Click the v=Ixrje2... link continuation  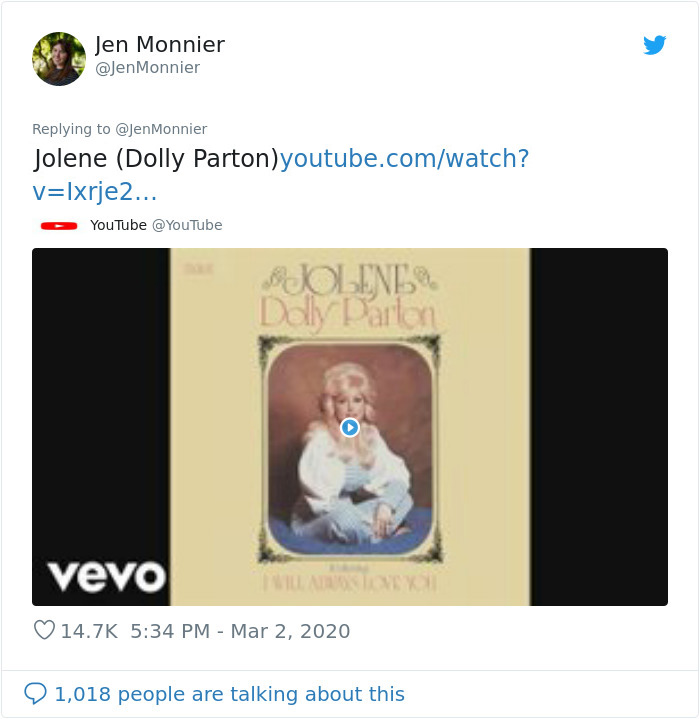tap(95, 191)
